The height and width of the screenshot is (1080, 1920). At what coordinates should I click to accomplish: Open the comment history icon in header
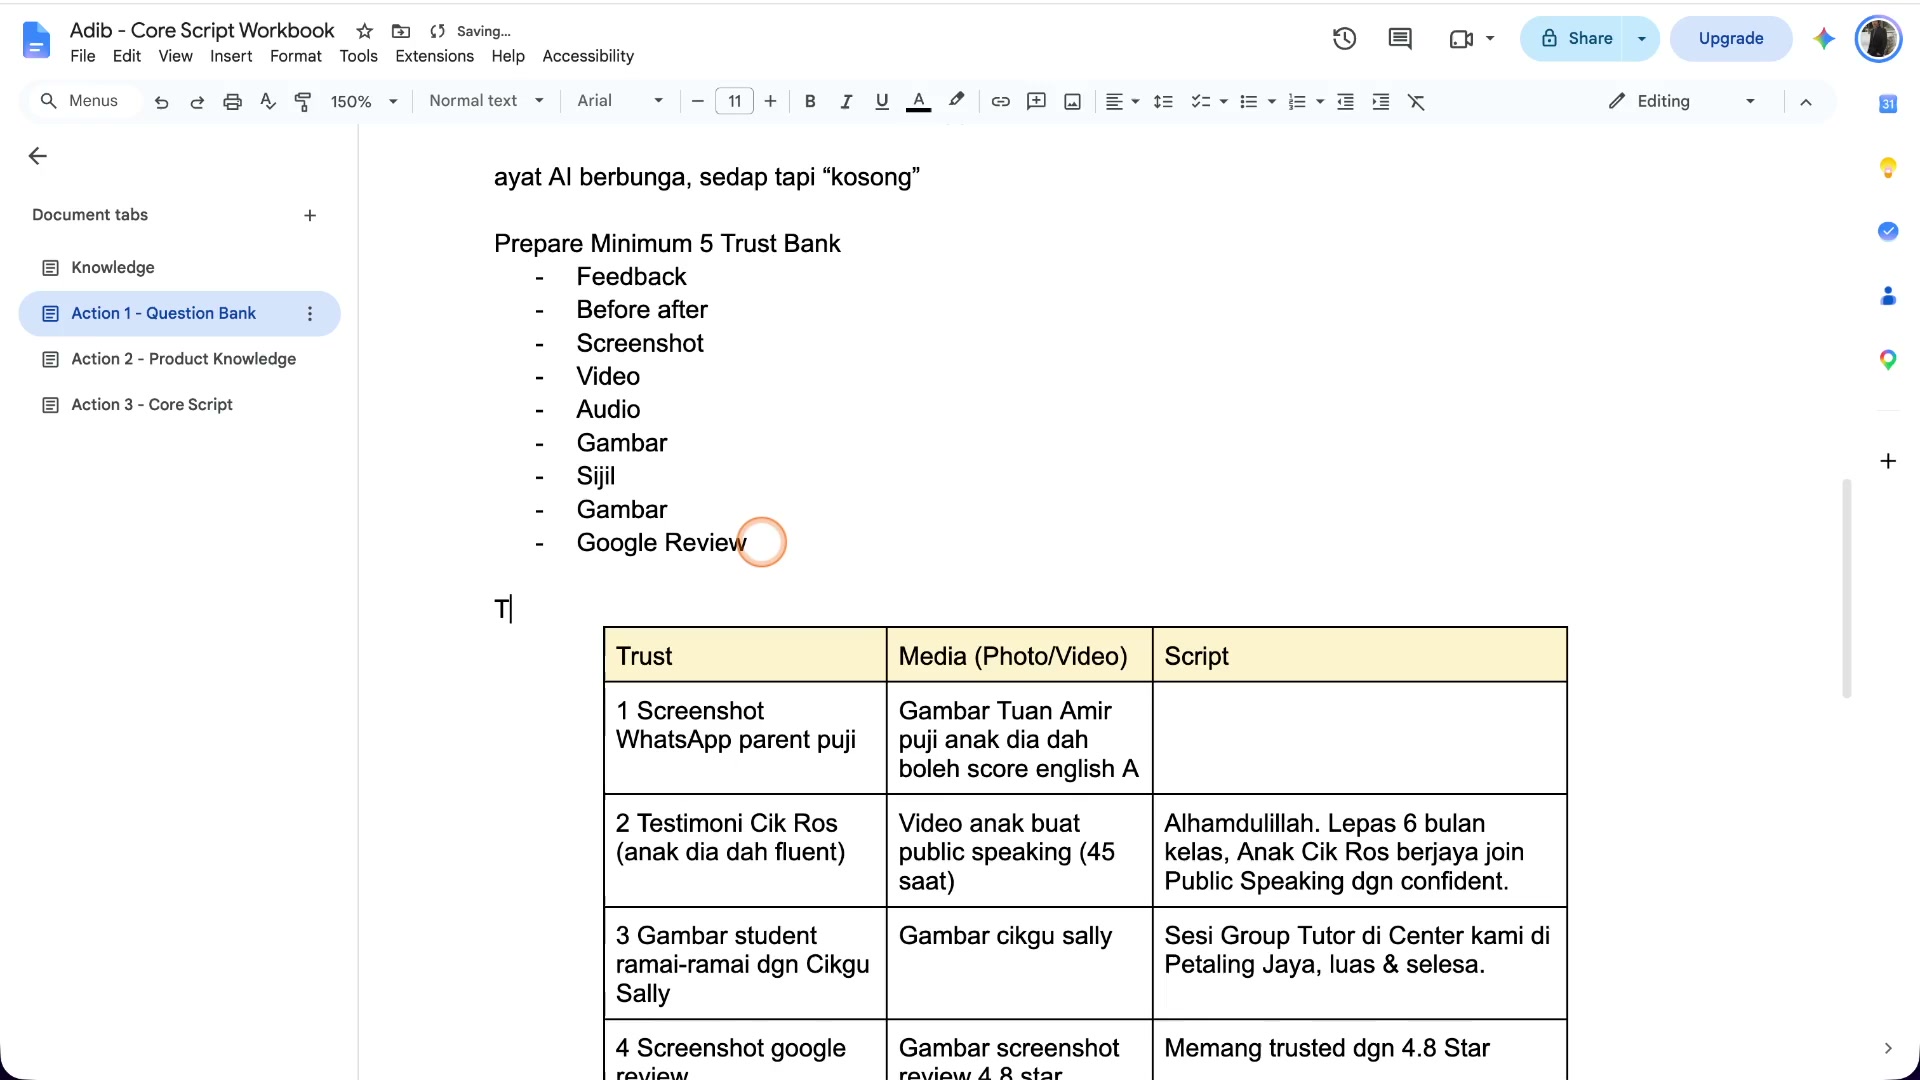coord(1400,38)
